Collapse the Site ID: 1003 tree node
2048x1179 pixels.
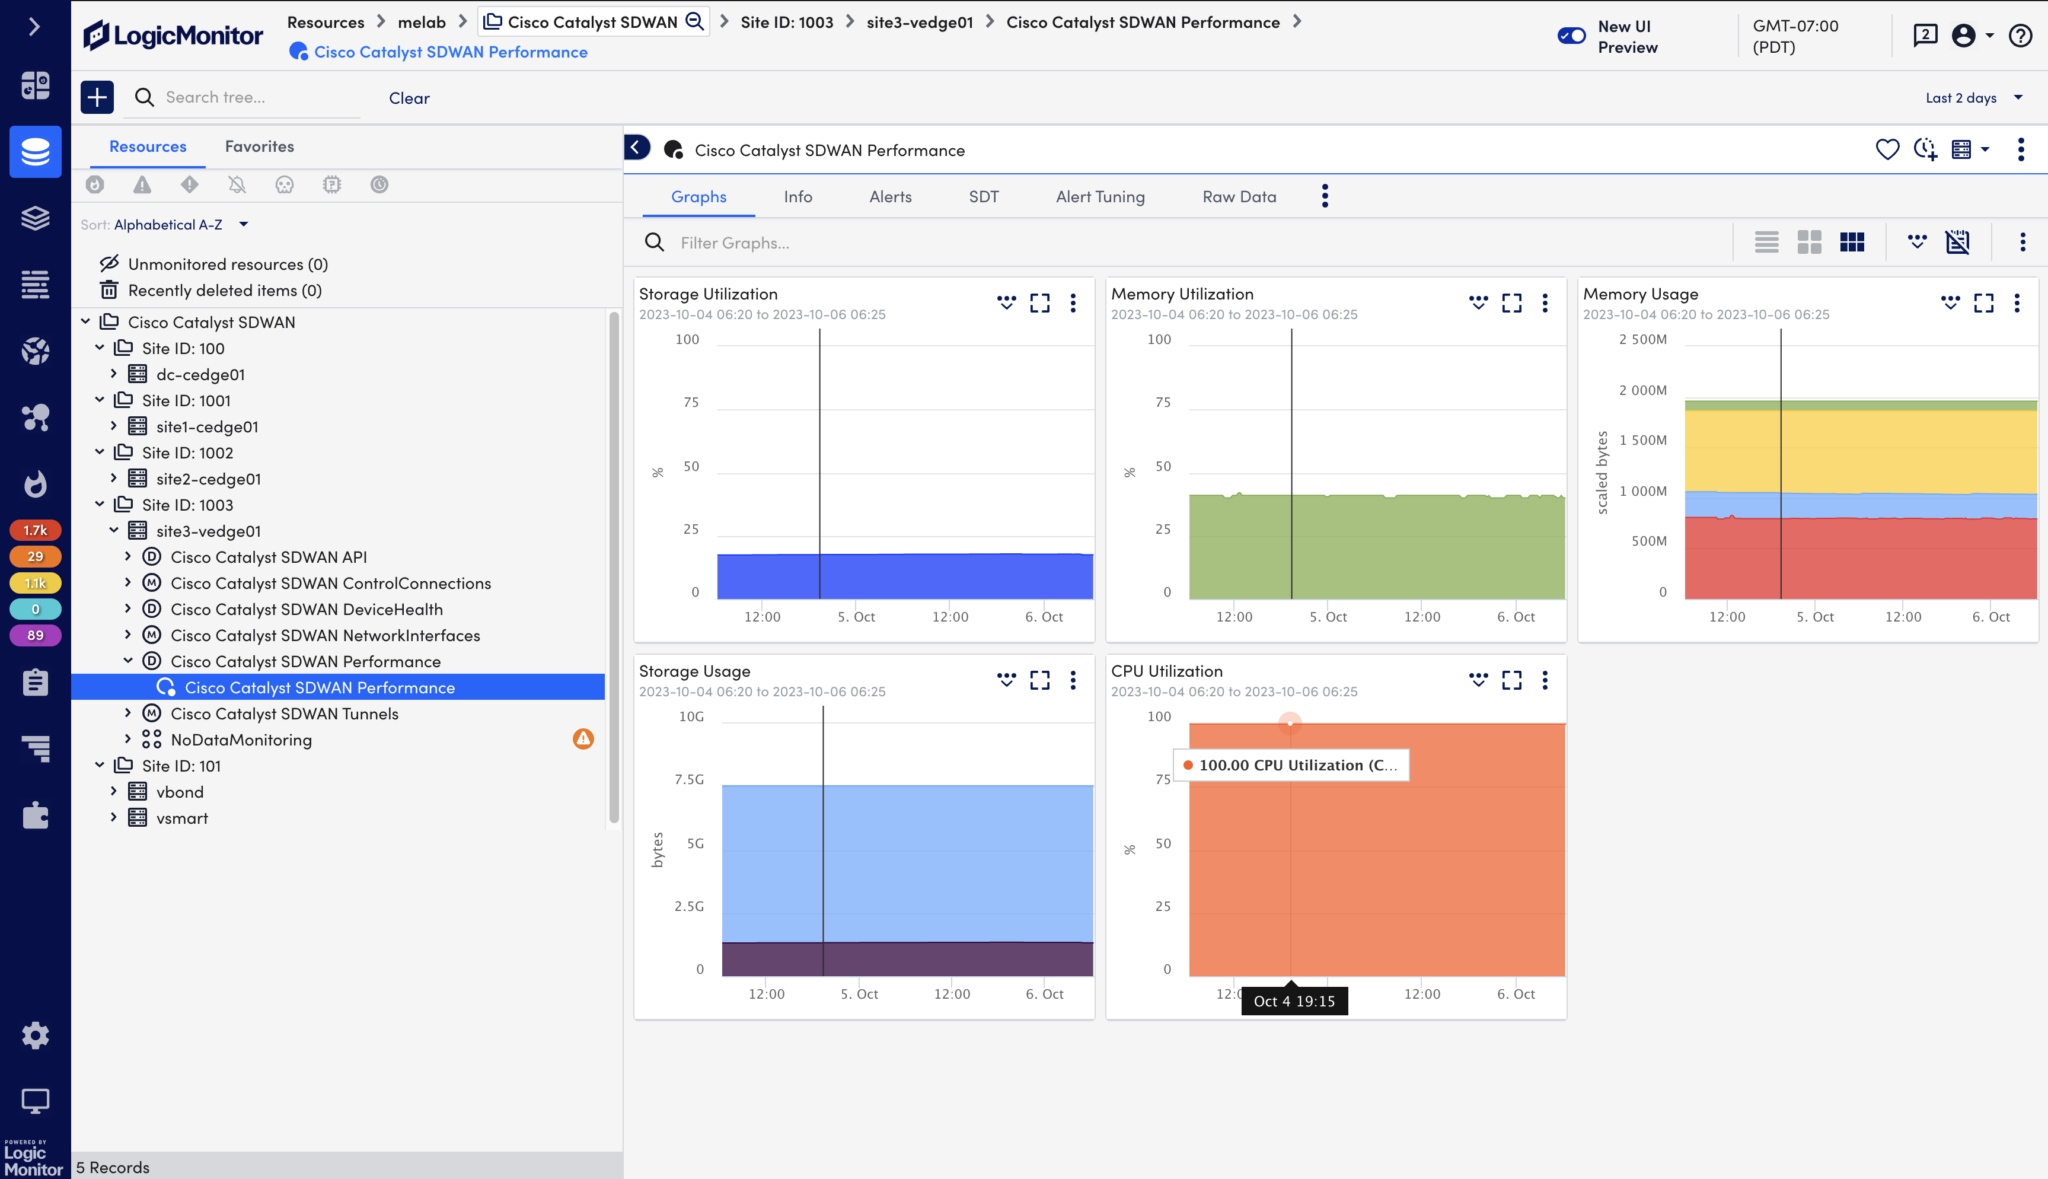pyautogui.click(x=100, y=504)
